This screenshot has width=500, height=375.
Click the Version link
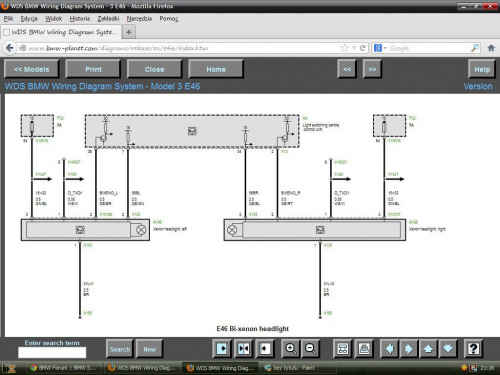[x=478, y=86]
